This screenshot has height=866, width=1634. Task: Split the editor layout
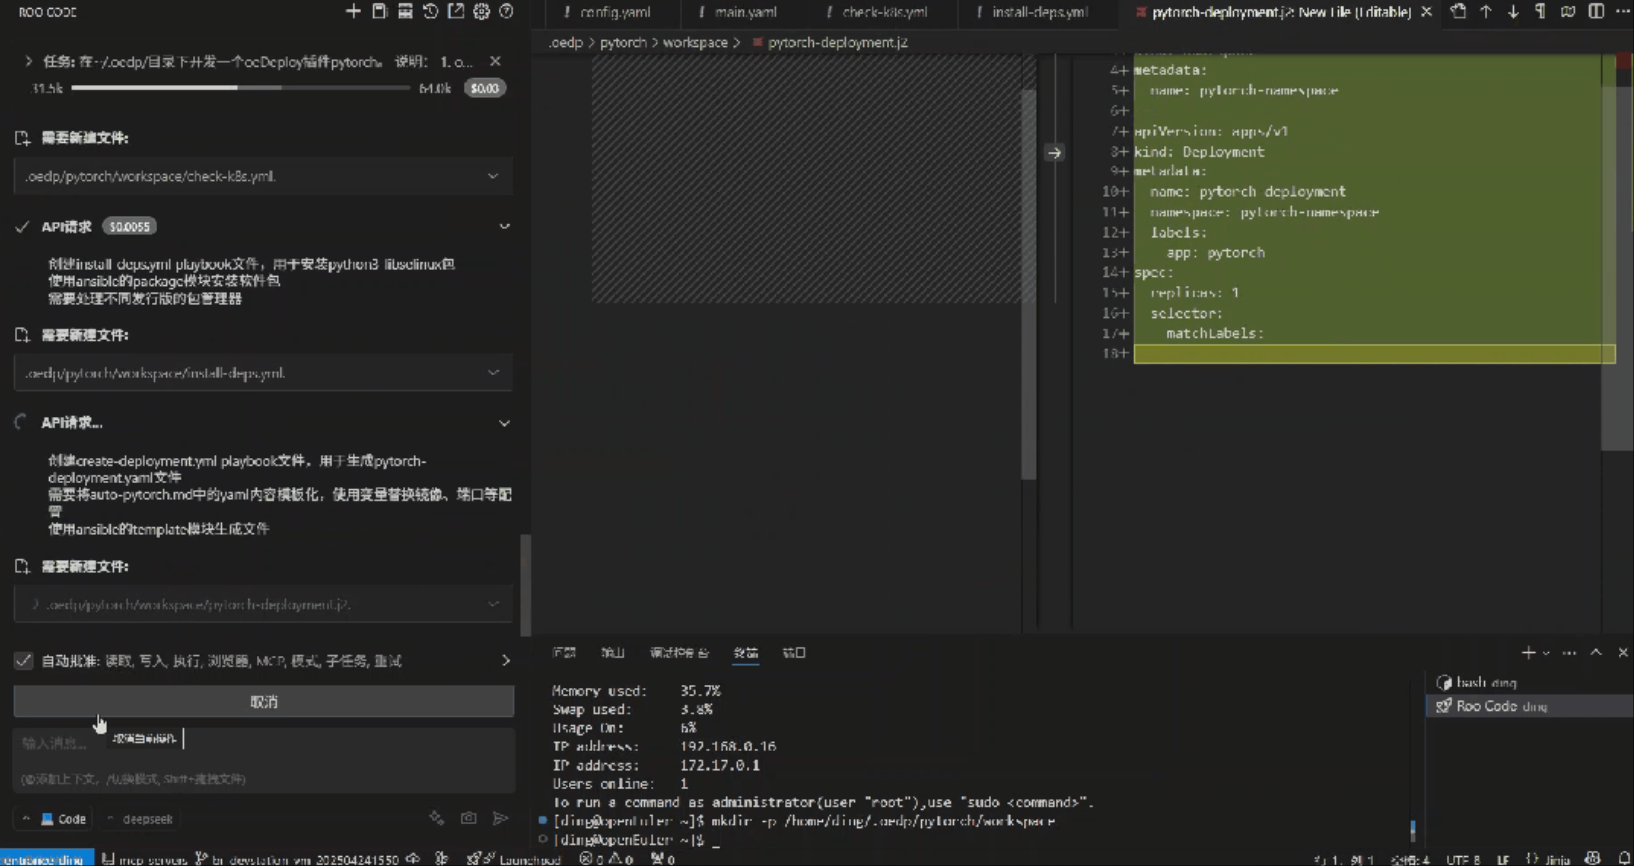click(1596, 11)
